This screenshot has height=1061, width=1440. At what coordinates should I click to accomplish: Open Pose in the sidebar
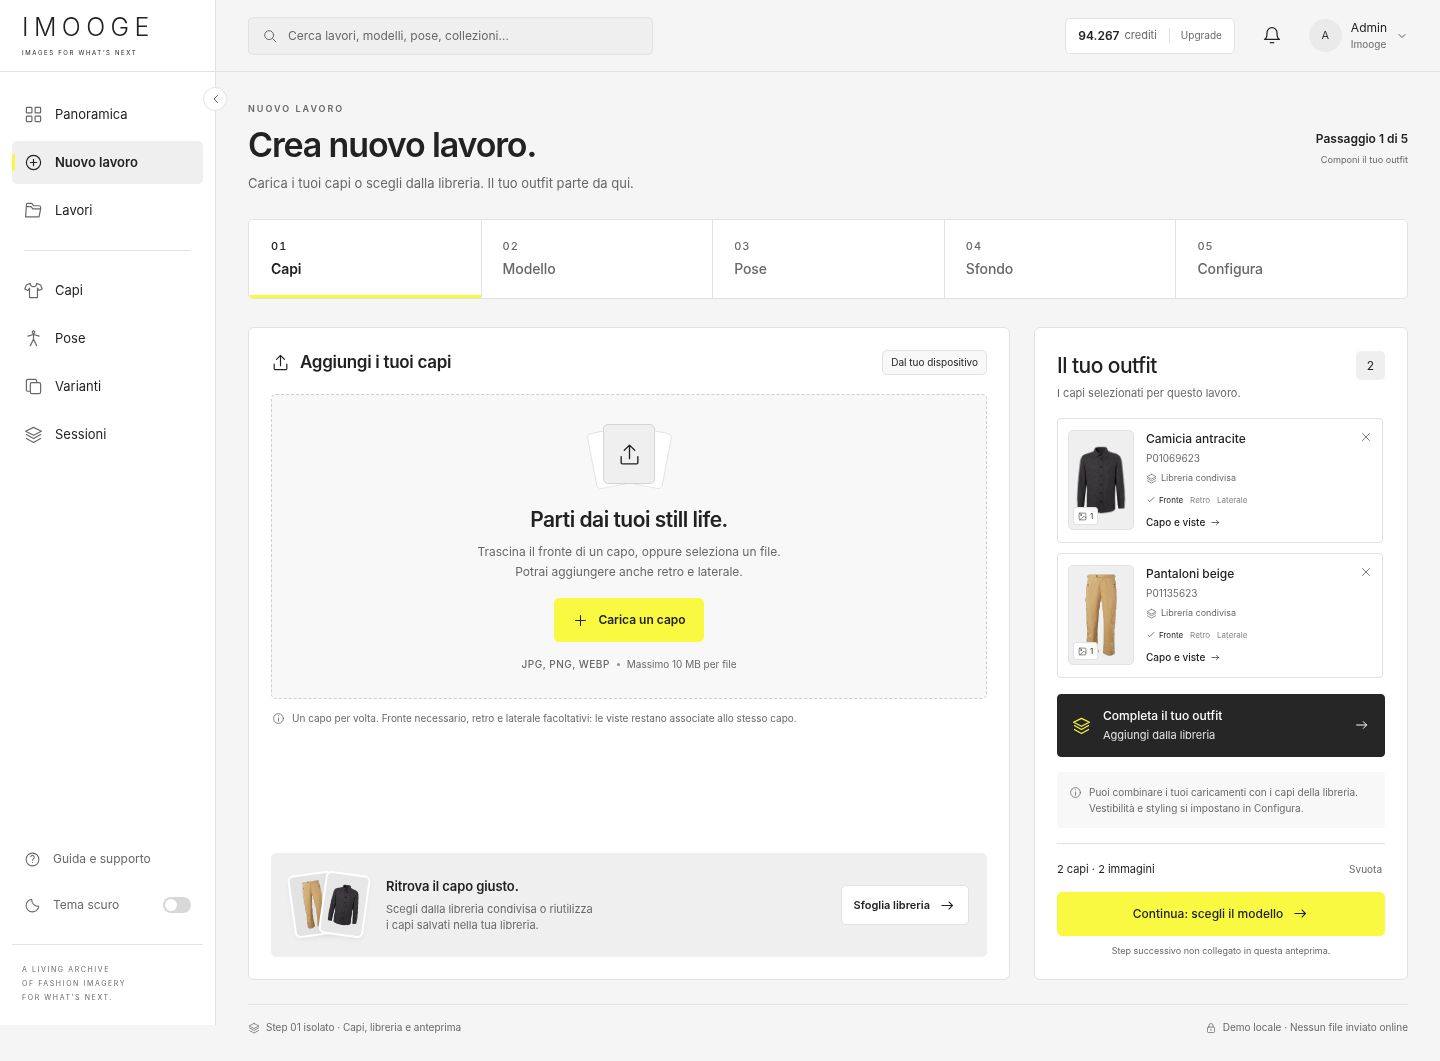[107, 338]
